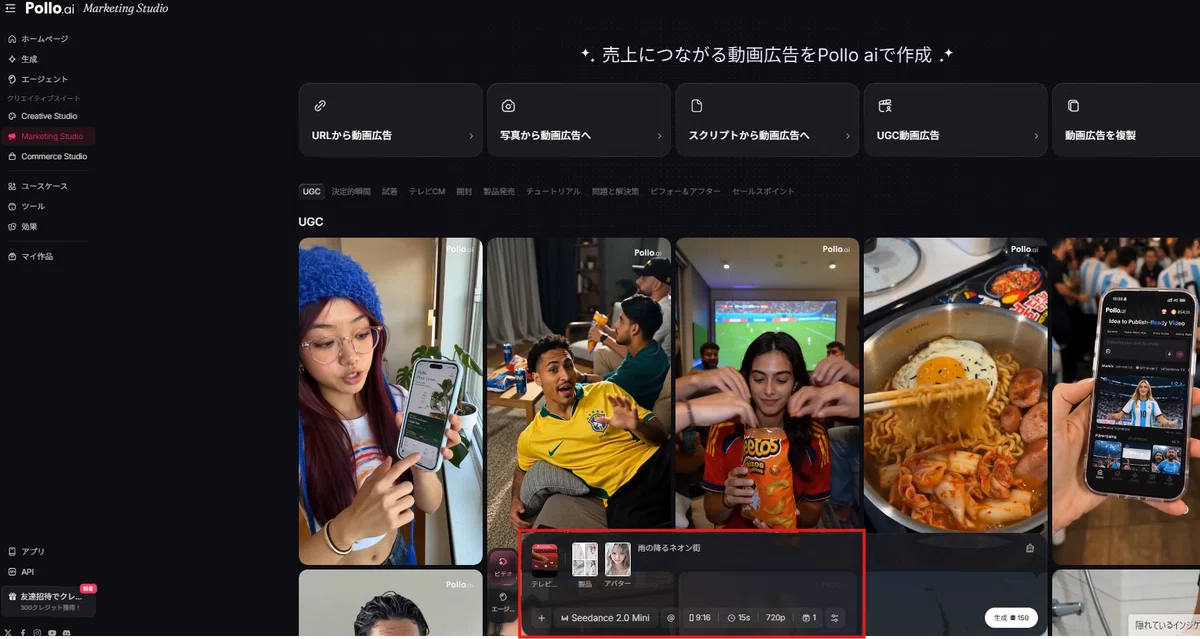The width and height of the screenshot is (1200, 639).
Task: Select Marketing Studio in sidebar
Action: pos(47,136)
